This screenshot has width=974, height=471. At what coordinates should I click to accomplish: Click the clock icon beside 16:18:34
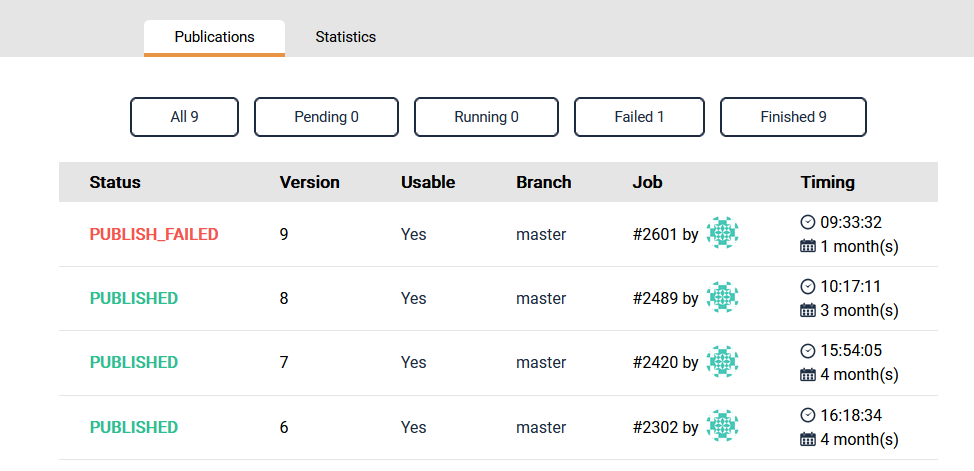click(808, 415)
